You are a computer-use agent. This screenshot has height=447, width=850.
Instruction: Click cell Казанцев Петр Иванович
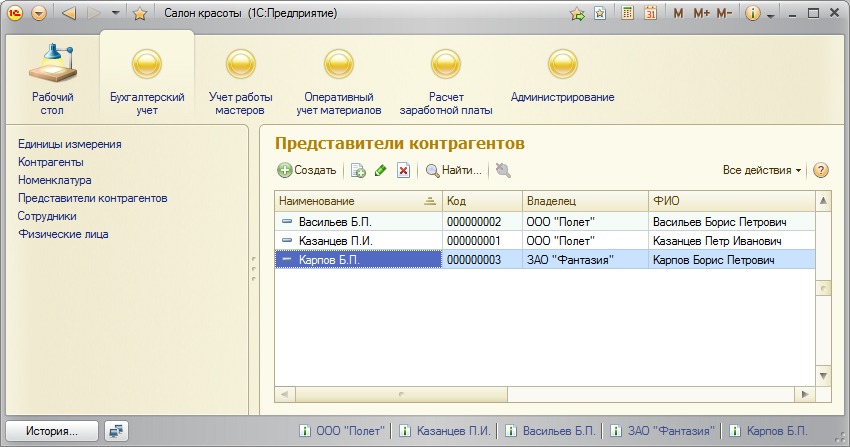point(732,241)
